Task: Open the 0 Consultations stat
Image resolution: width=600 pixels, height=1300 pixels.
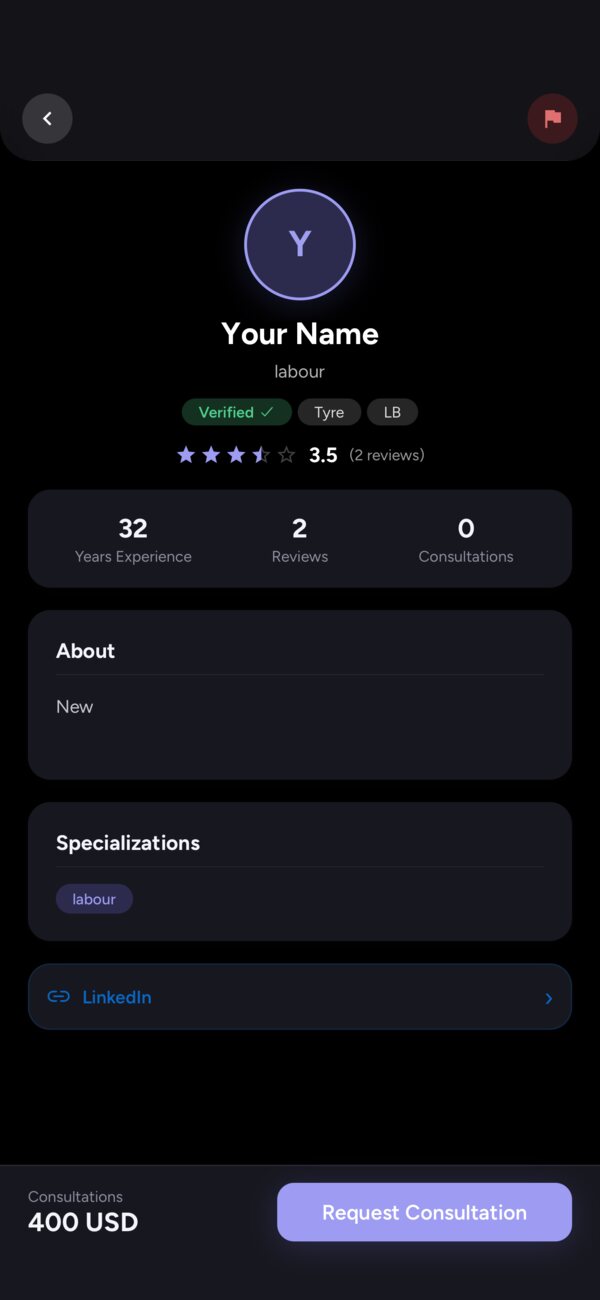Action: (x=466, y=540)
